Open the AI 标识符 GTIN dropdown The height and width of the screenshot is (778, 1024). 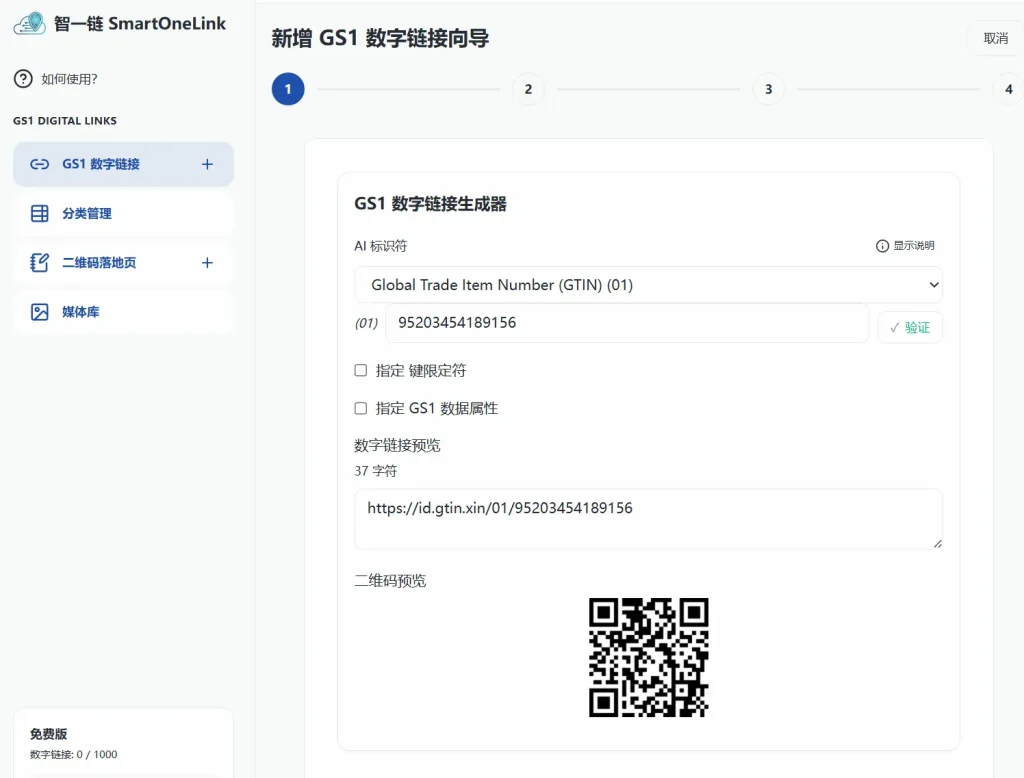648,285
